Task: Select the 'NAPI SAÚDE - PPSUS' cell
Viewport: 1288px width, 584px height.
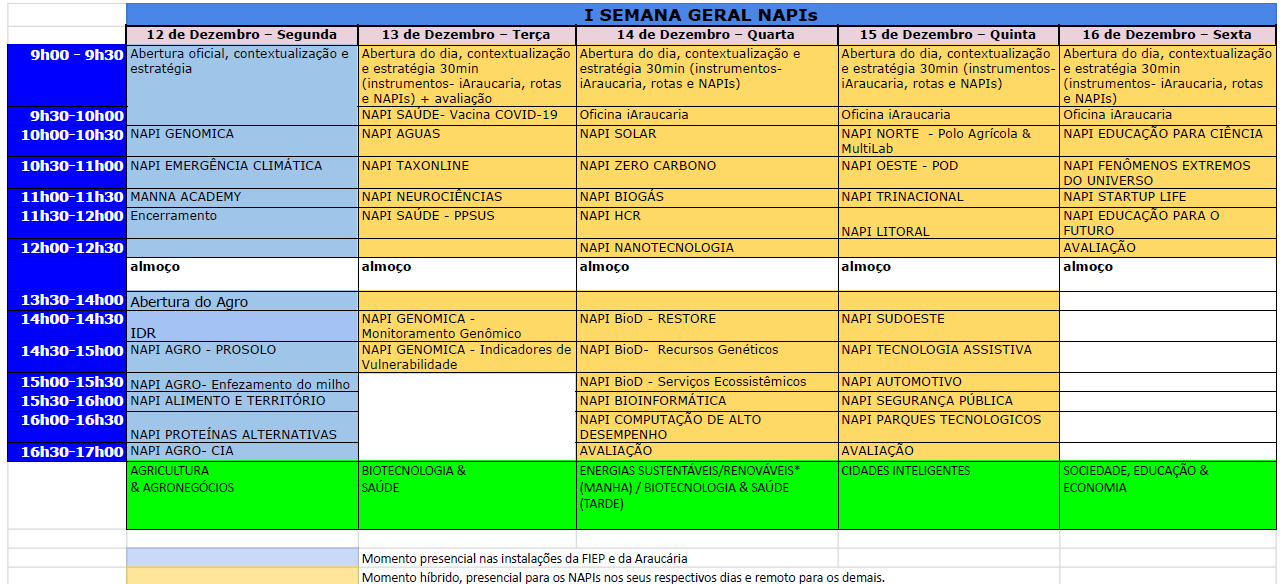Action: [x=467, y=223]
